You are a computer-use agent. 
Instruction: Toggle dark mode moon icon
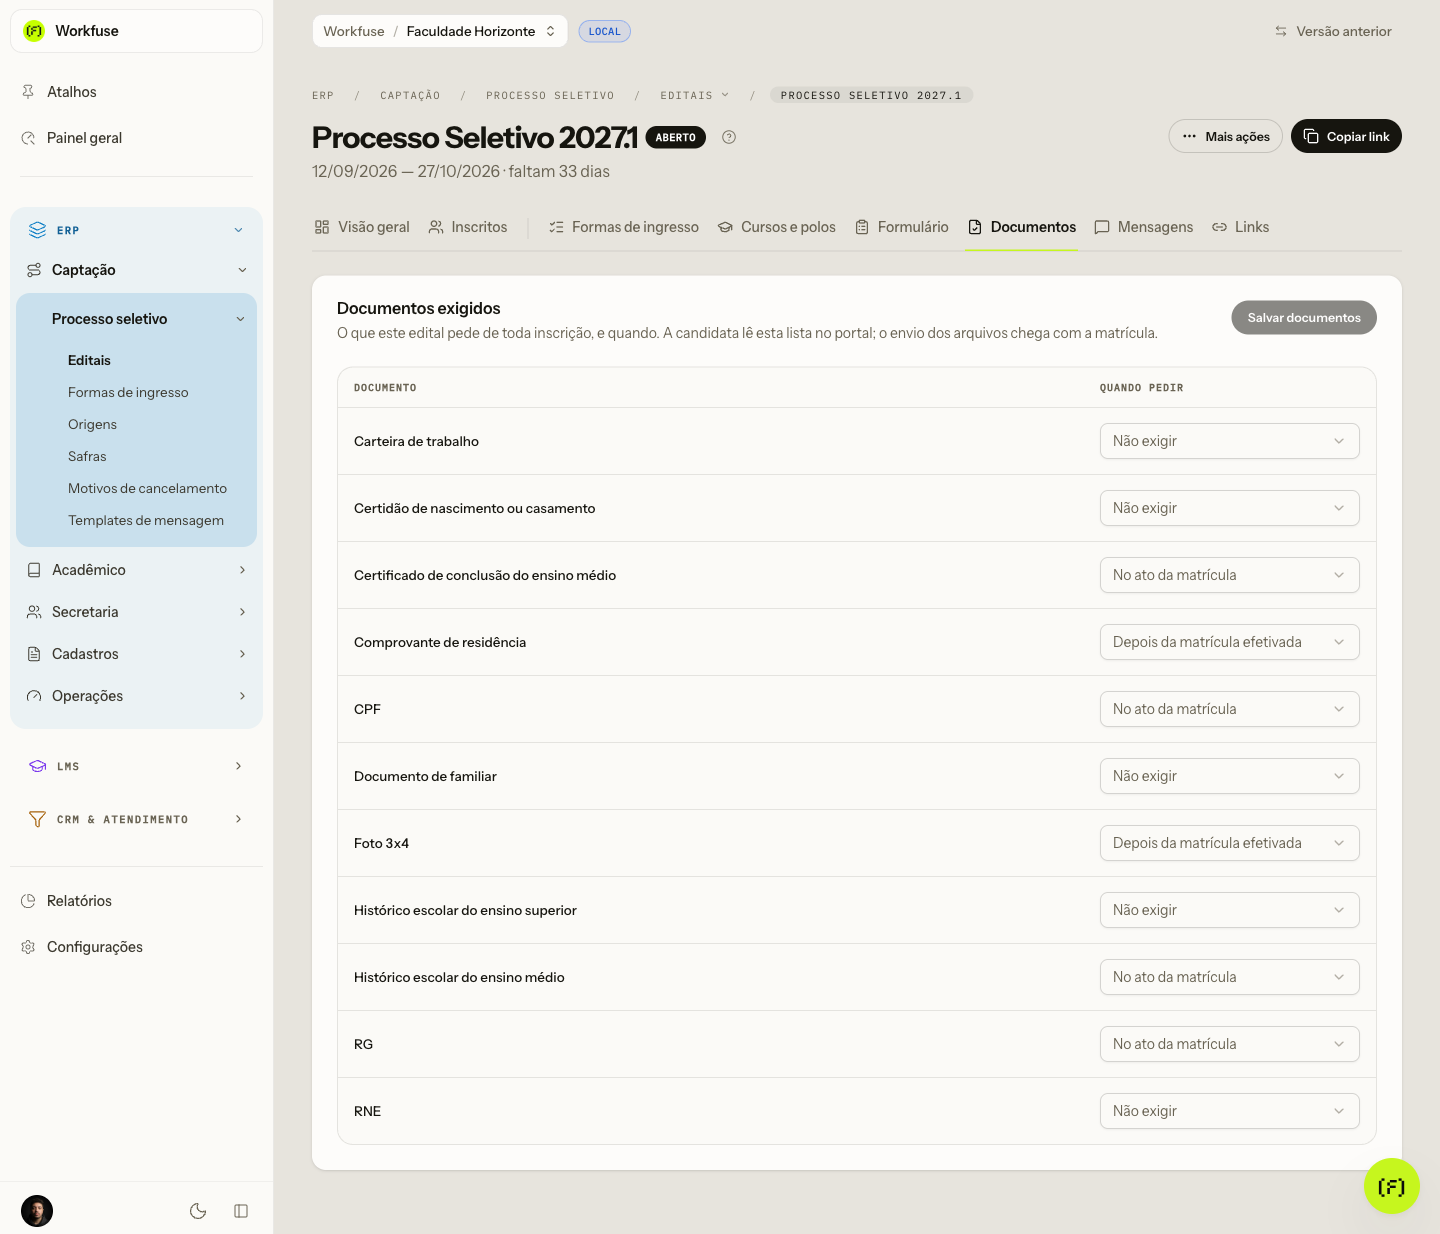[x=198, y=1211]
